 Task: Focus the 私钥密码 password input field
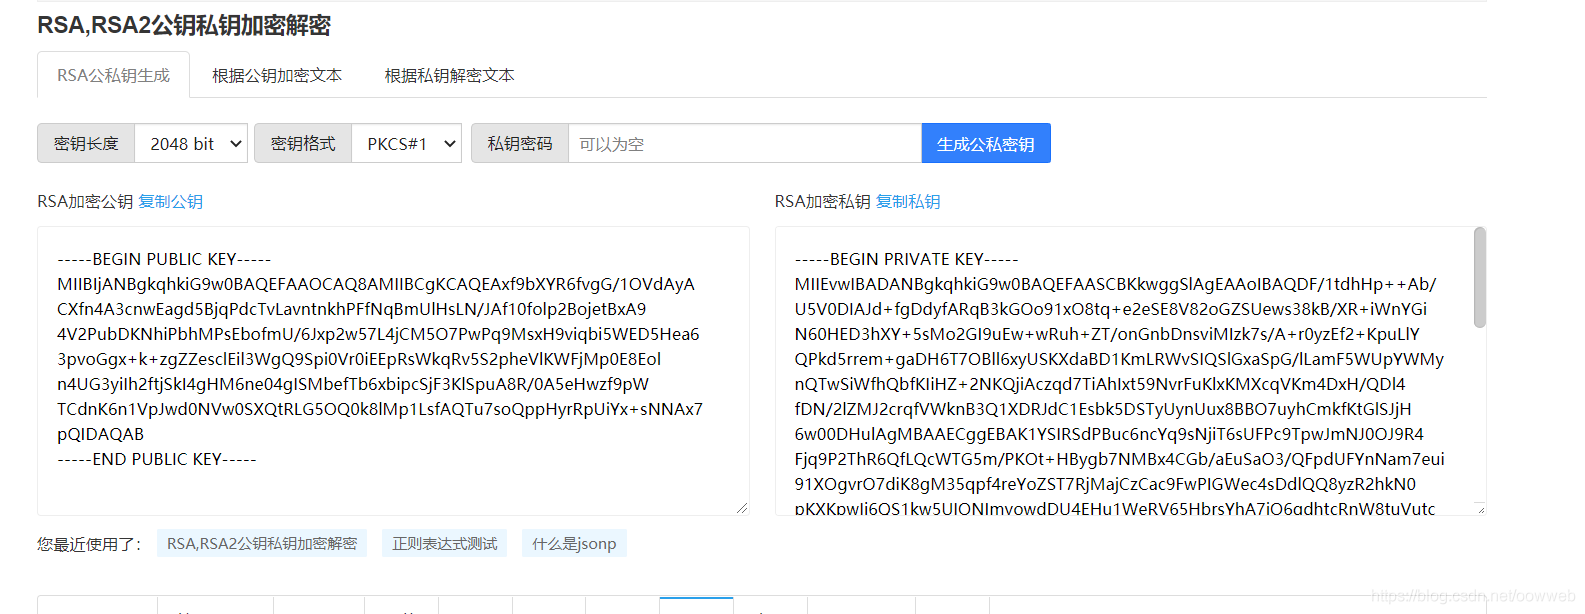744,144
